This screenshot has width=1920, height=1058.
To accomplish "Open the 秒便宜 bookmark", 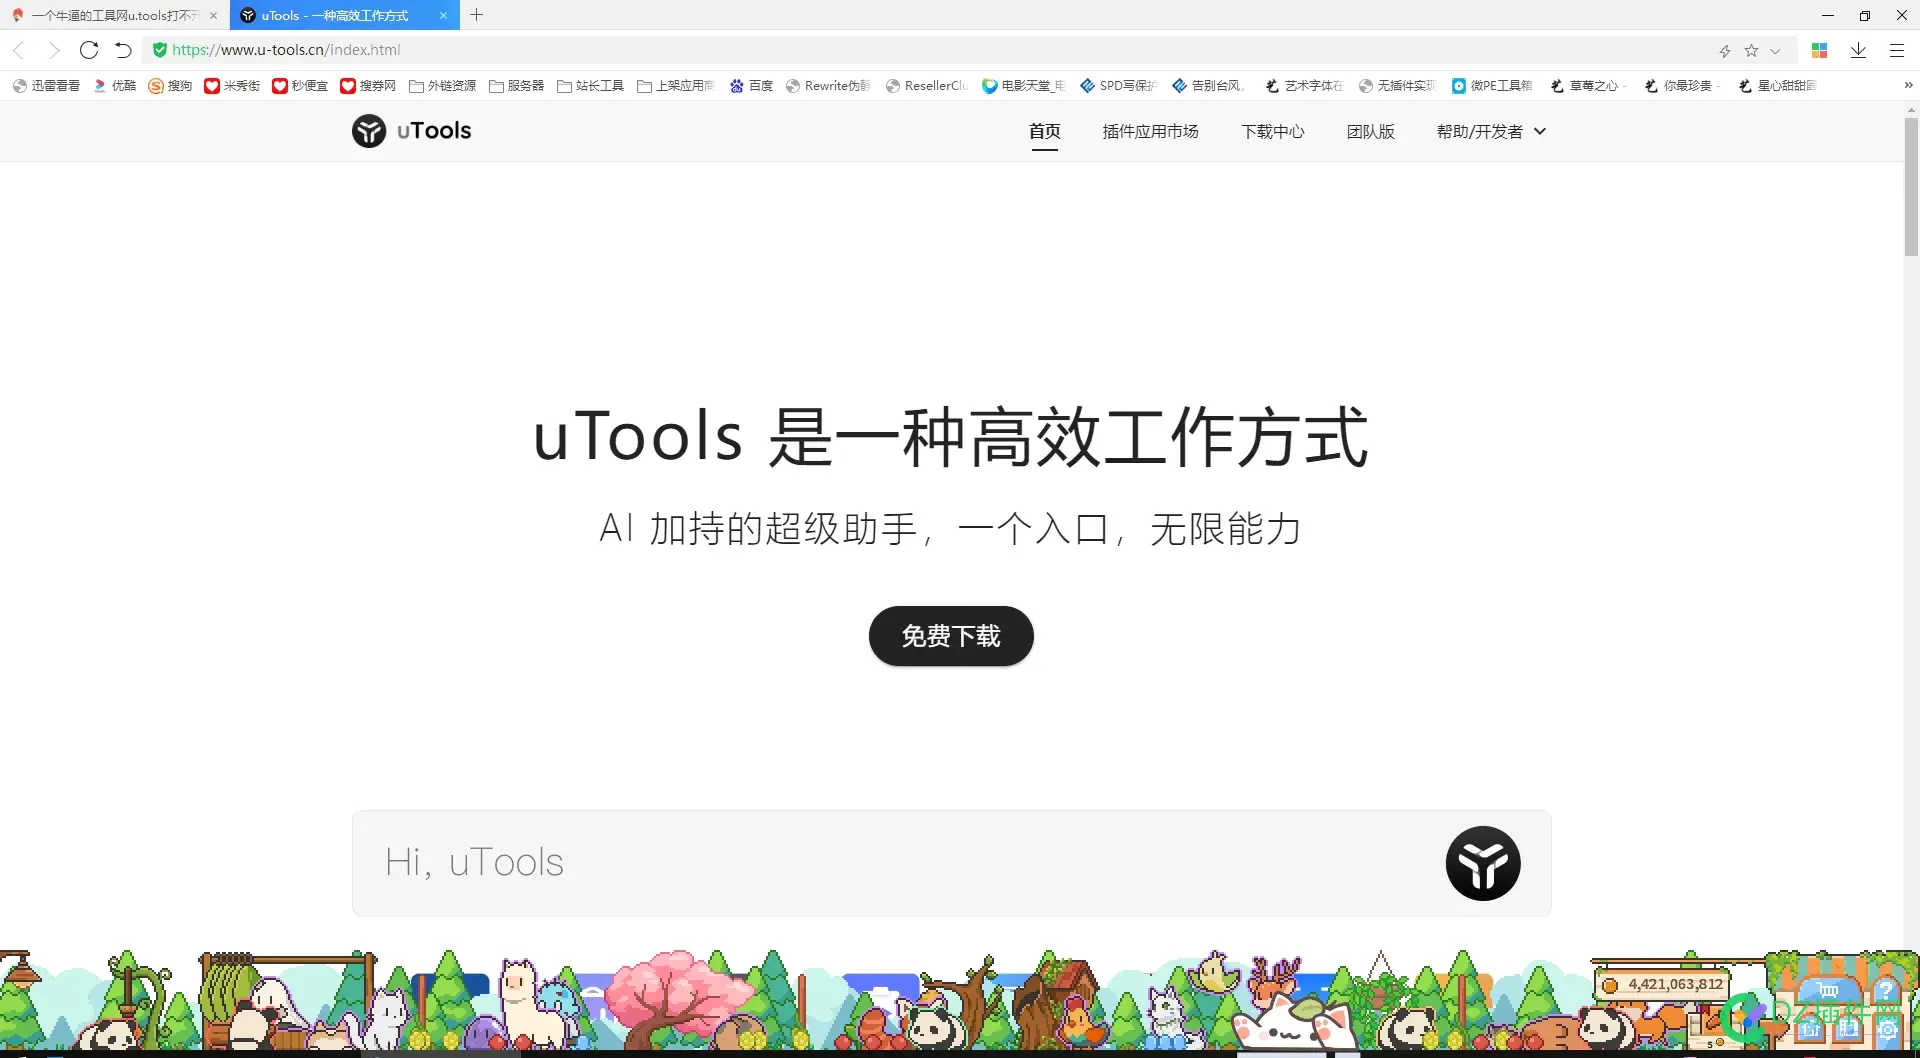I will point(300,86).
